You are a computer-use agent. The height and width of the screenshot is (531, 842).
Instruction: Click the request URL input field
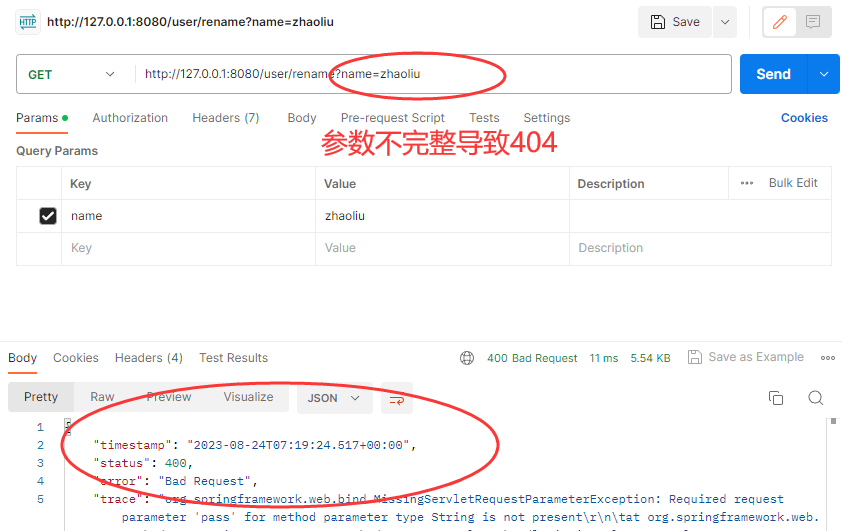tap(432, 74)
